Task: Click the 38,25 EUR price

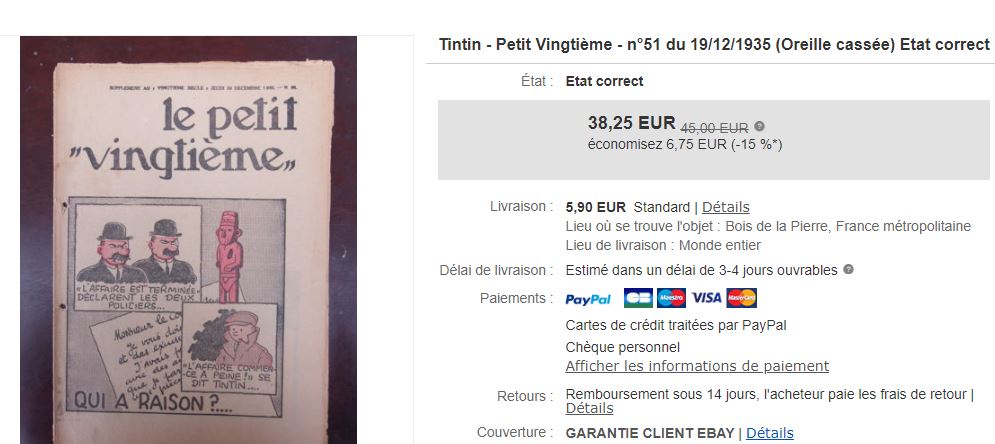Action: pyautogui.click(x=631, y=122)
